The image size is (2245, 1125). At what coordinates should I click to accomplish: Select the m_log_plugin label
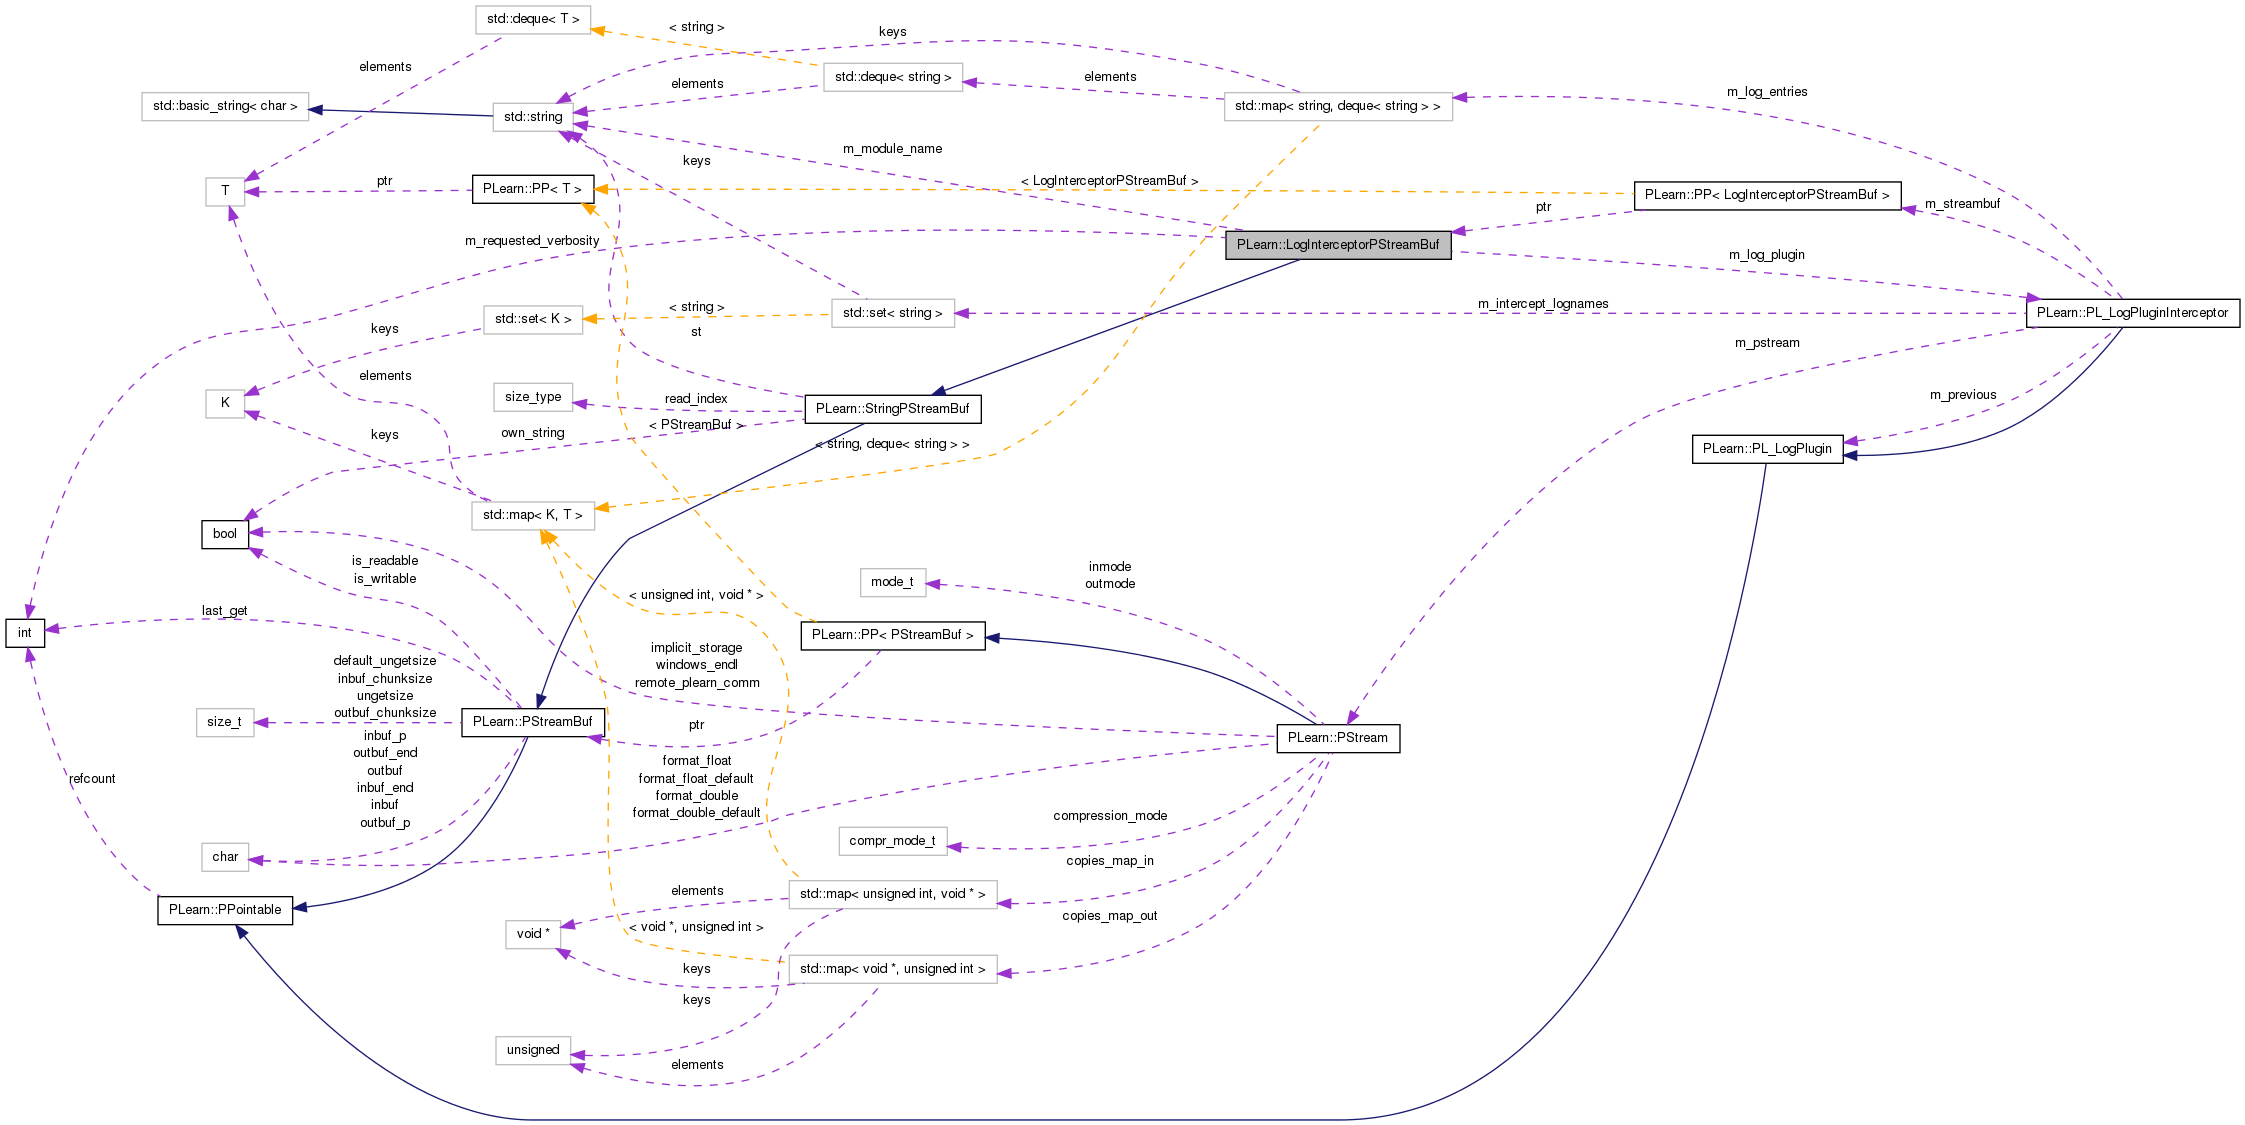point(1767,255)
